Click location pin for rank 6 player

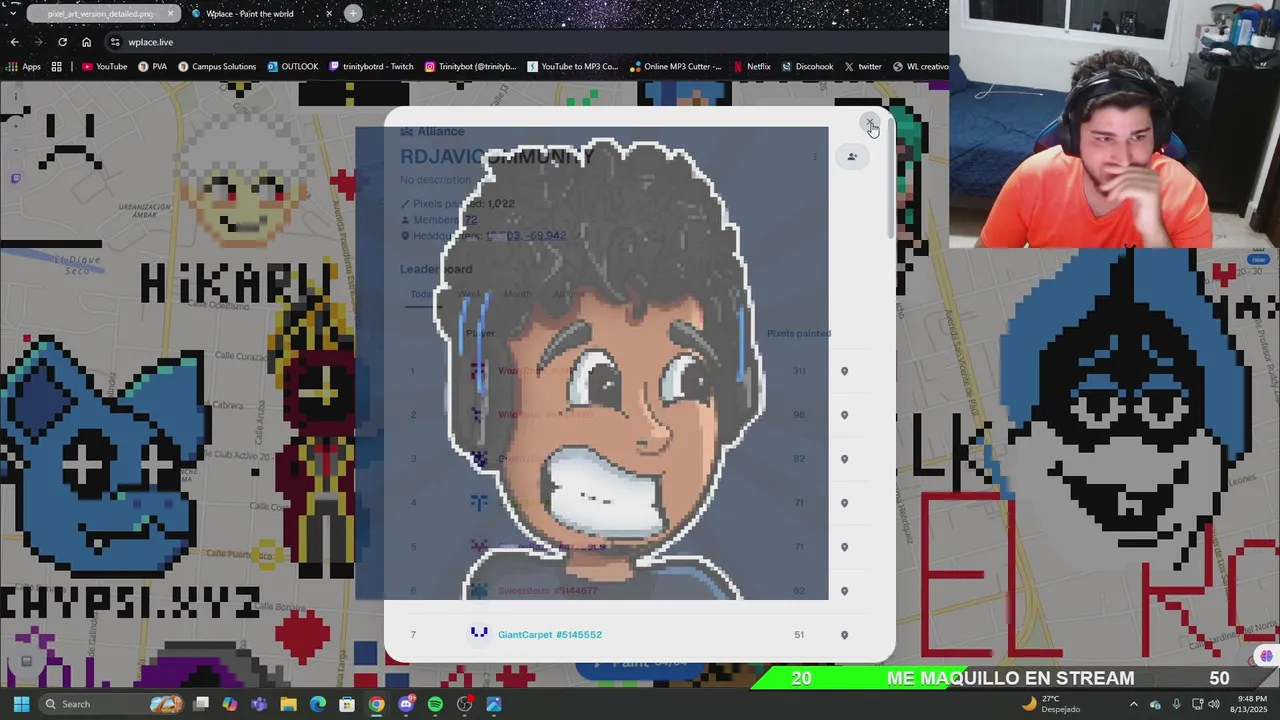coord(844,591)
